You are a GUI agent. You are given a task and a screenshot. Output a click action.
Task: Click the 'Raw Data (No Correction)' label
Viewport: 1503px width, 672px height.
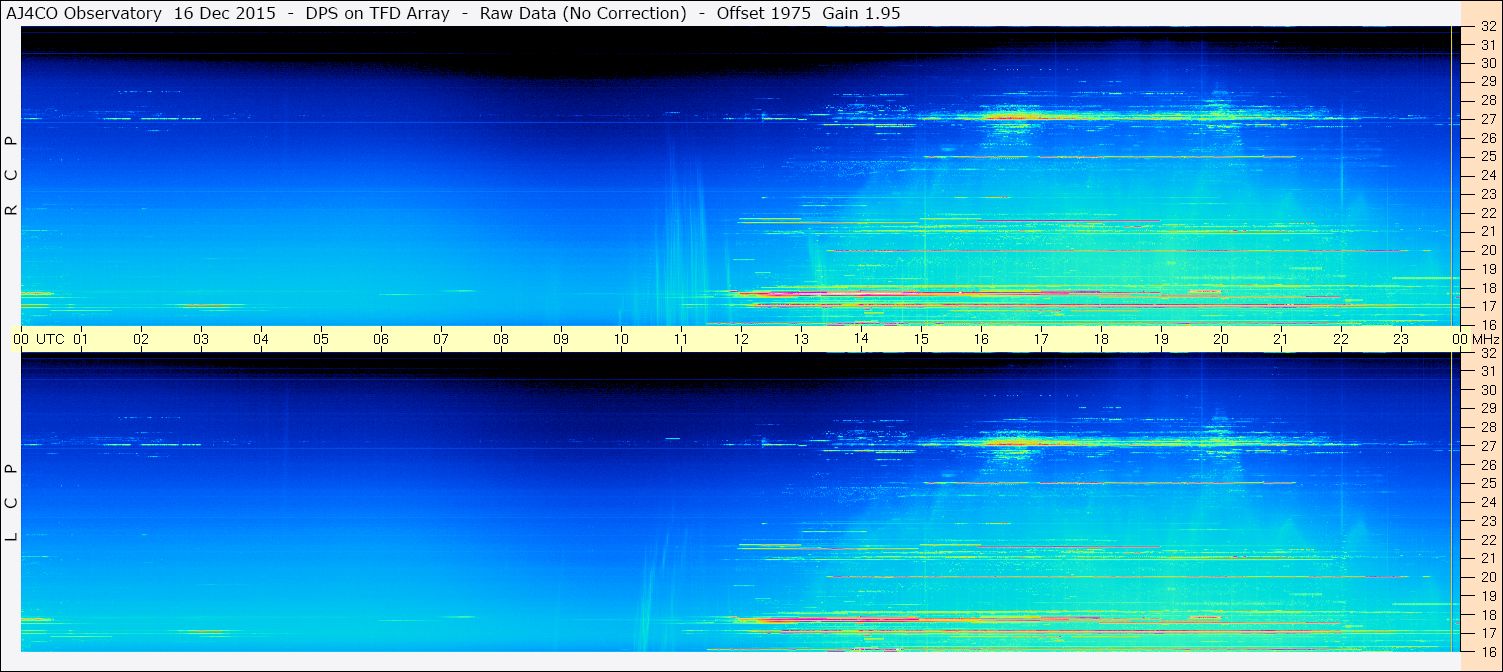tap(583, 13)
